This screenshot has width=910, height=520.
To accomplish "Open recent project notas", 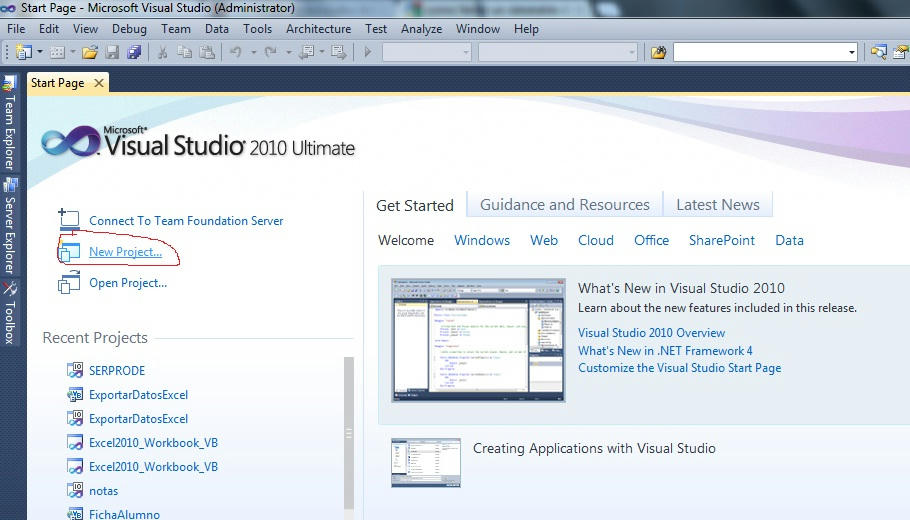I will coord(103,490).
